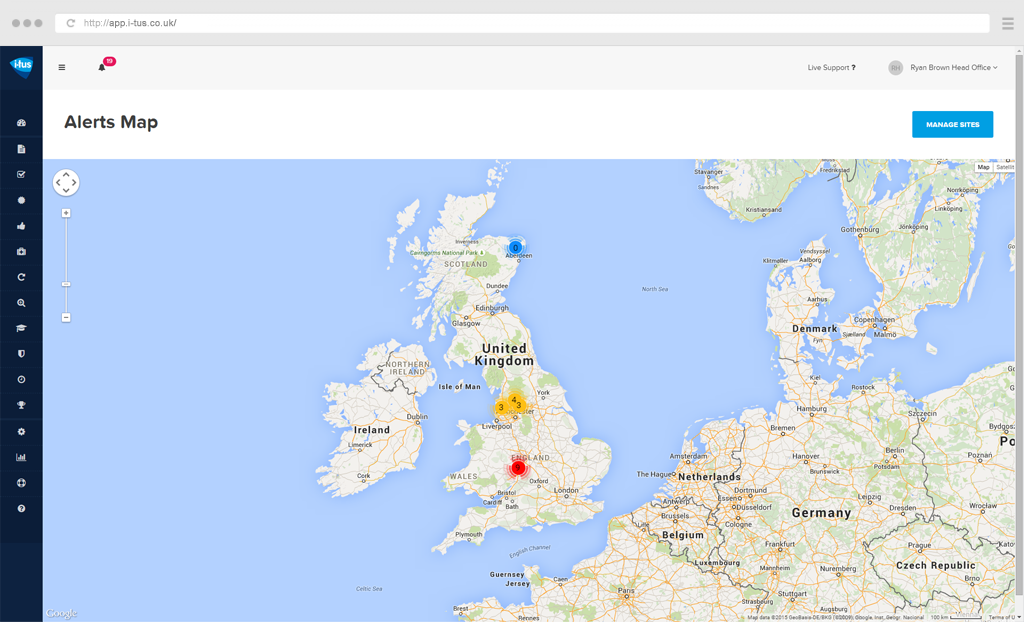Screen dimensions: 1024x622
Task: Open the graduation cap training icon
Action: tap(22, 328)
